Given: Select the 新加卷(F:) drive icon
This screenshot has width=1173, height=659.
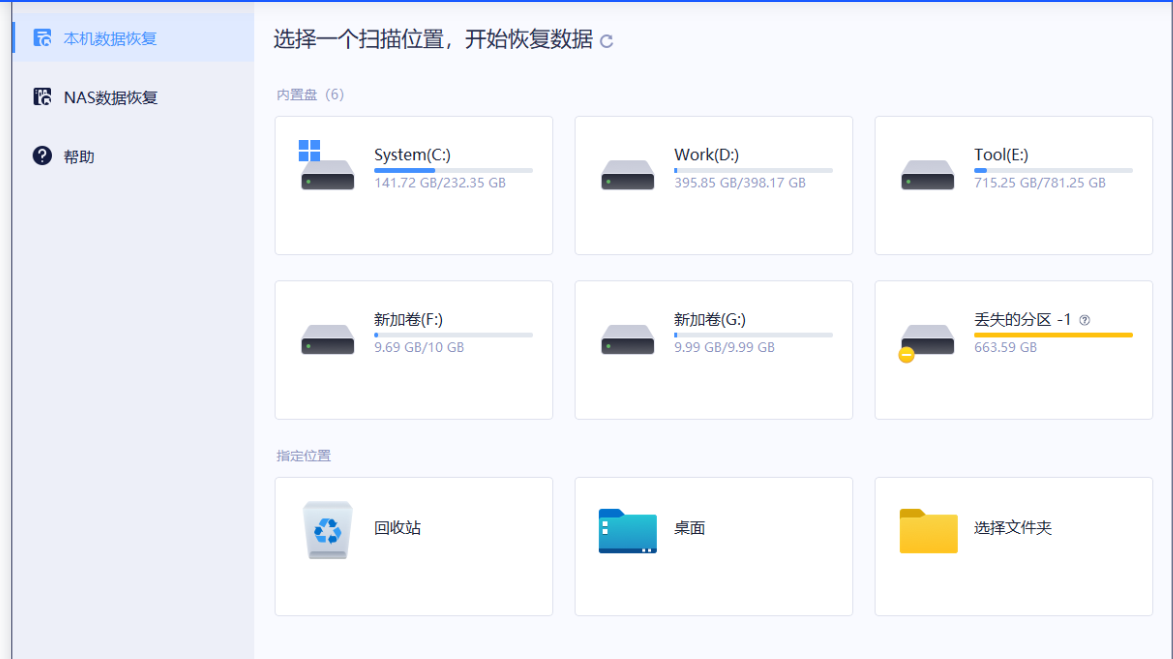Looking at the screenshot, I should (x=328, y=339).
